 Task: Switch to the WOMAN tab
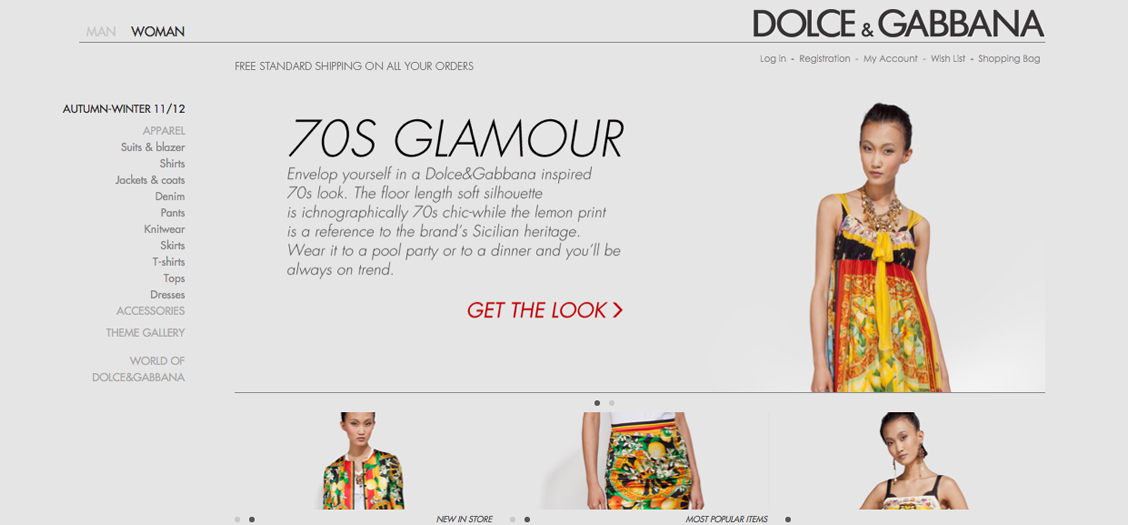click(158, 32)
